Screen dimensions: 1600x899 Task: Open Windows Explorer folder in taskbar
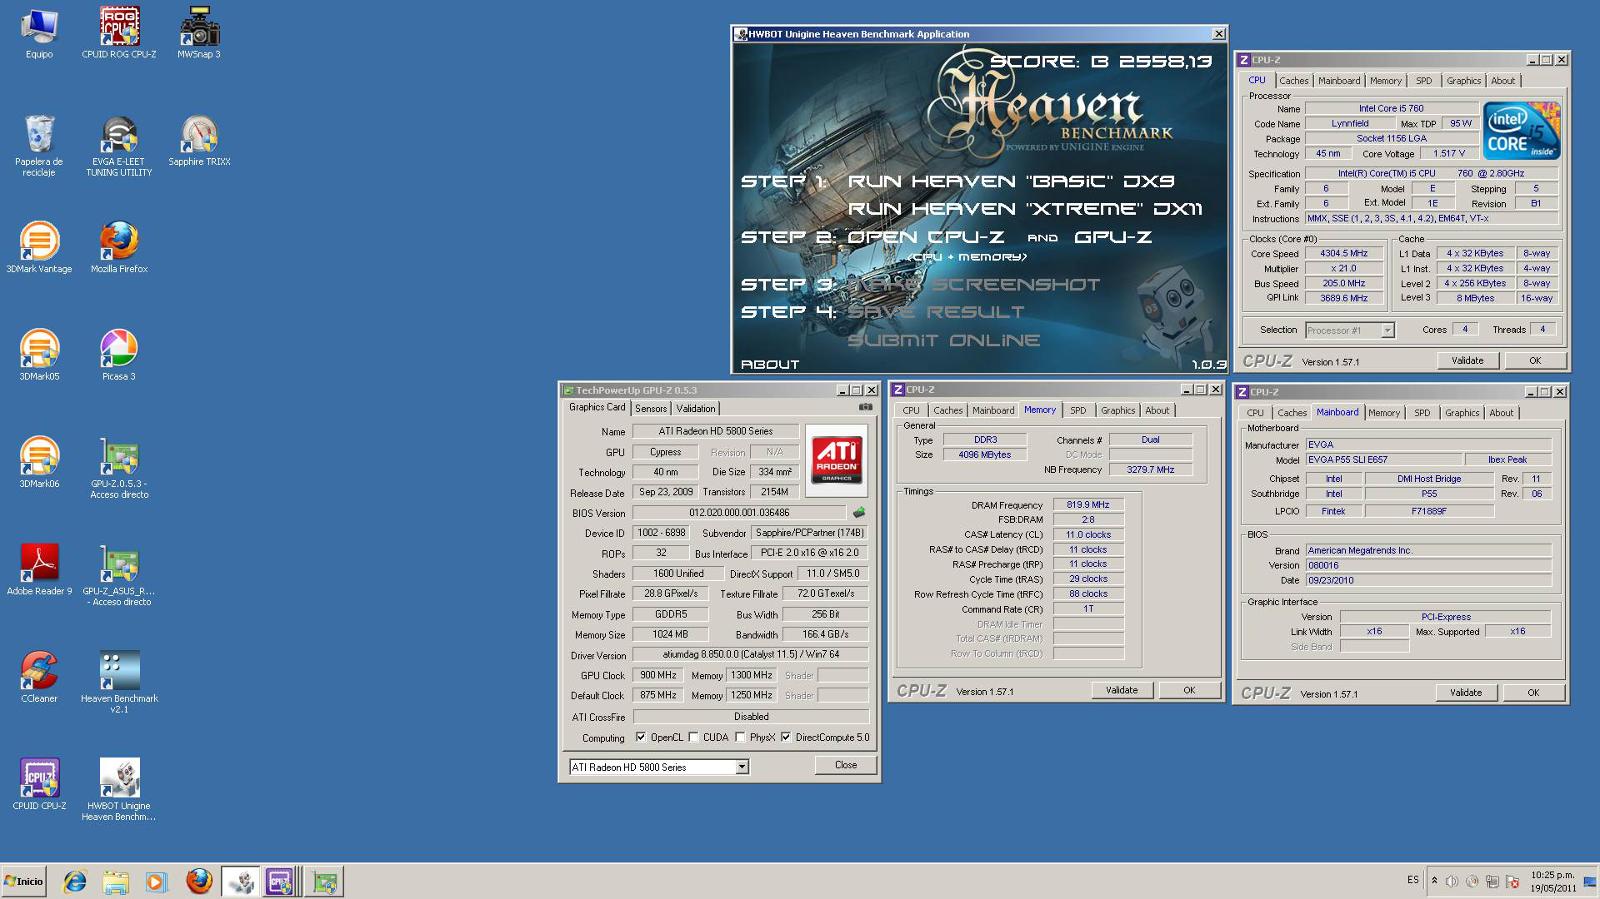tap(115, 881)
